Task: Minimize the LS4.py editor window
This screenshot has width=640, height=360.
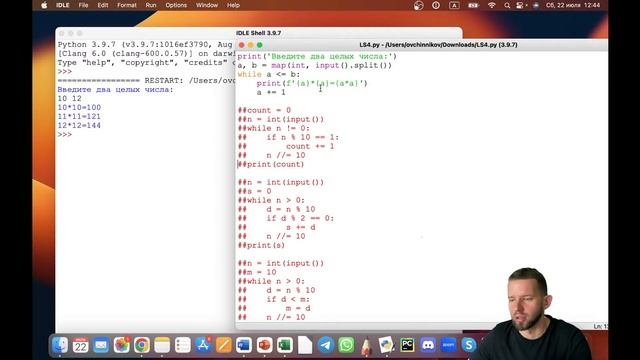Action: coord(251,45)
